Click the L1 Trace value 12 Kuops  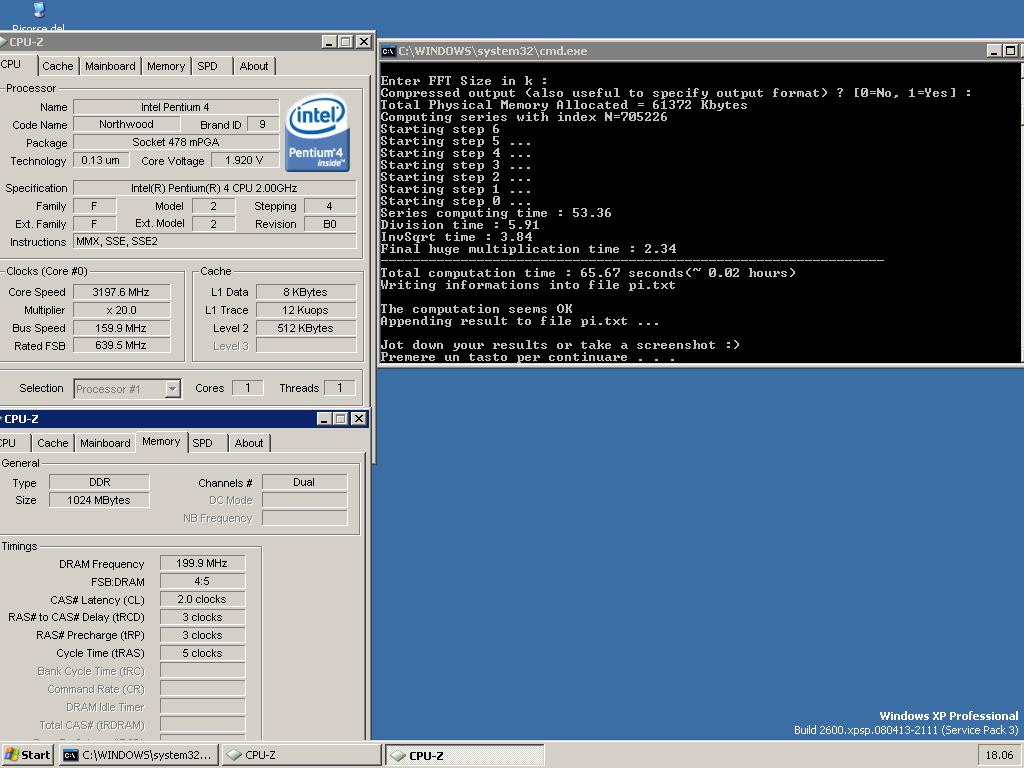point(306,310)
